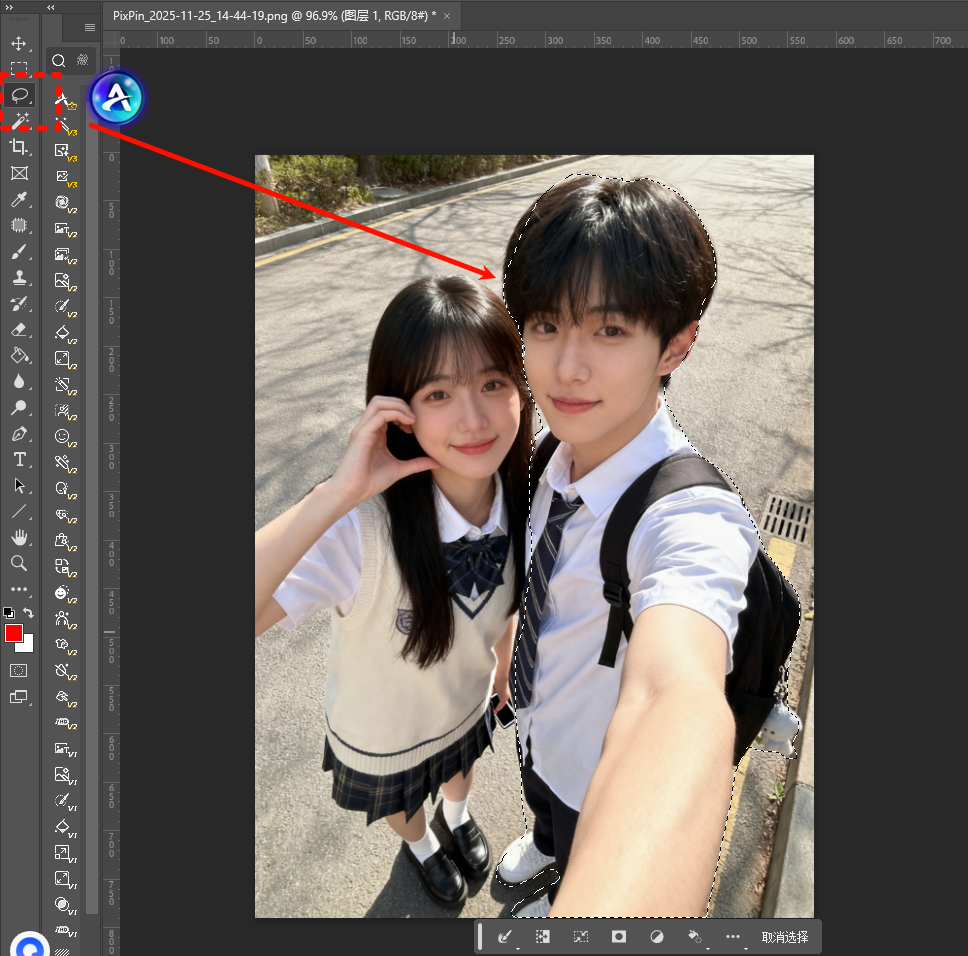Viewport: 968px width, 956px height.
Task: Activate the Zoom magnifier tool
Action: click(x=19, y=564)
